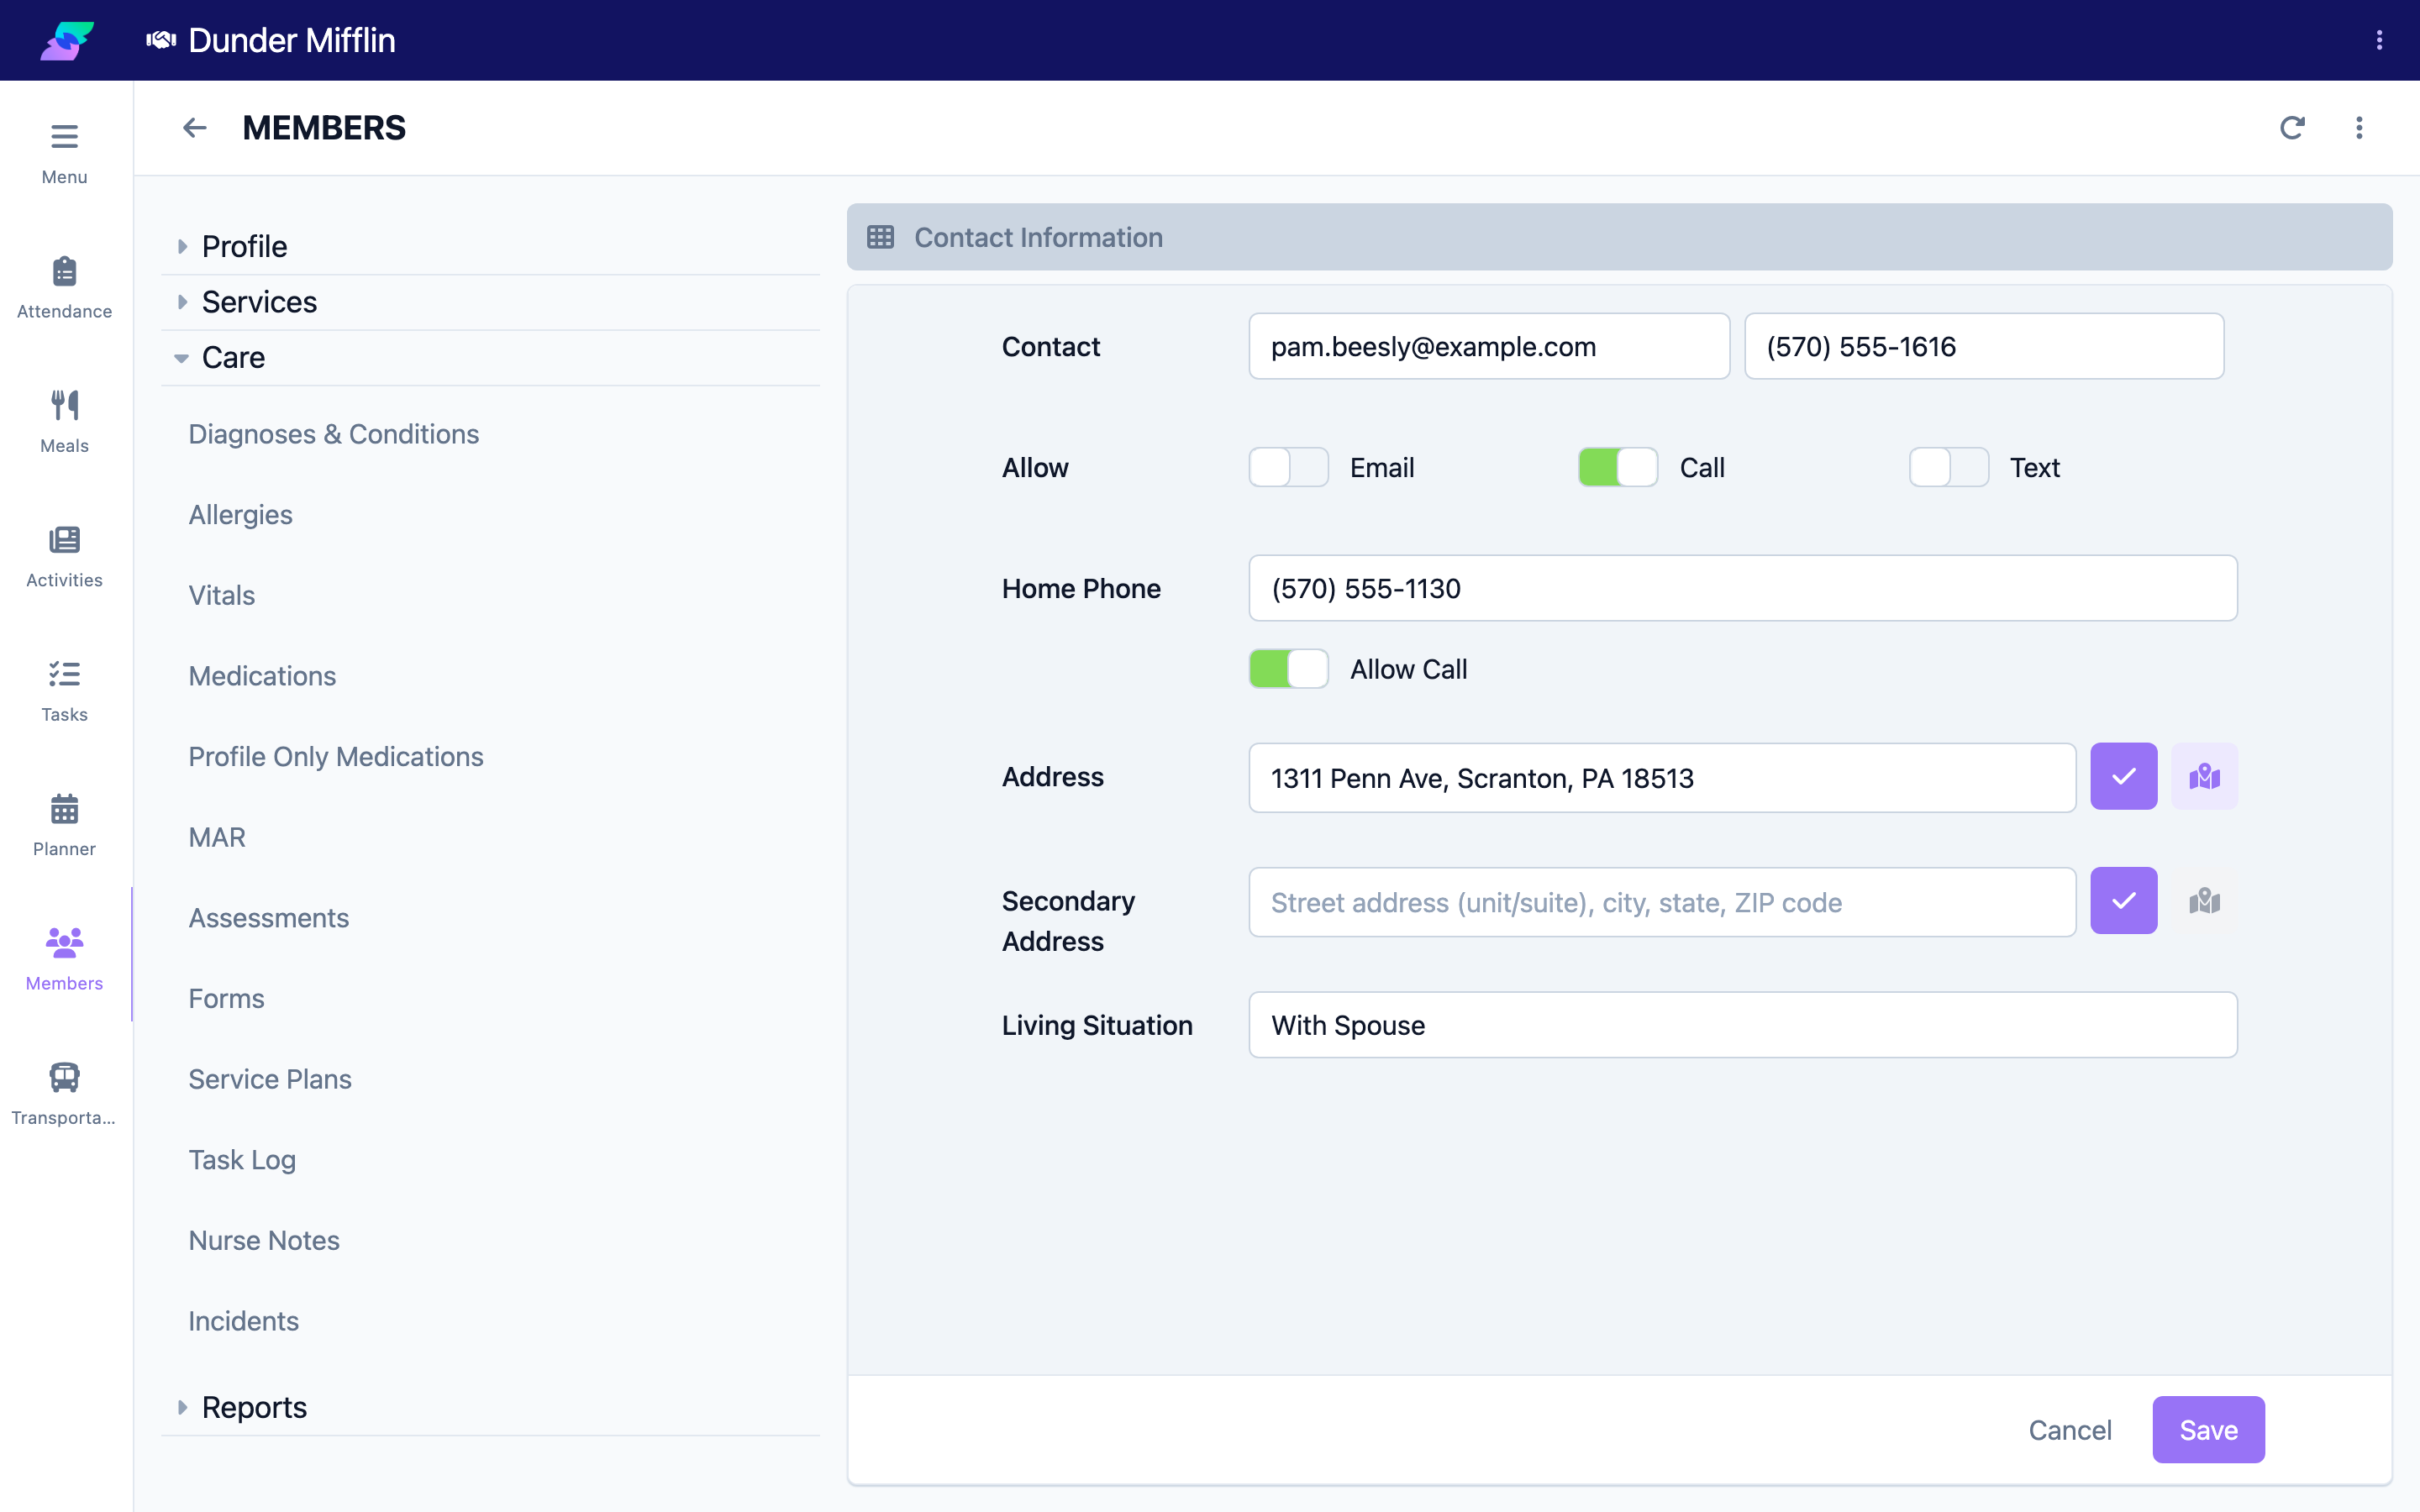Open the Activities sidebar icon
The height and width of the screenshot is (1512, 2420).
coord(64,540)
